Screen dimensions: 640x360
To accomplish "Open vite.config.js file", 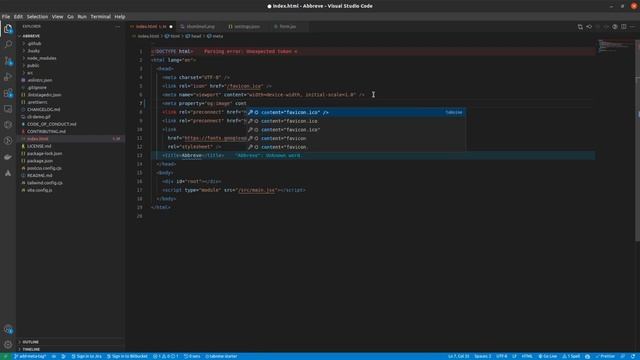I will point(40,190).
